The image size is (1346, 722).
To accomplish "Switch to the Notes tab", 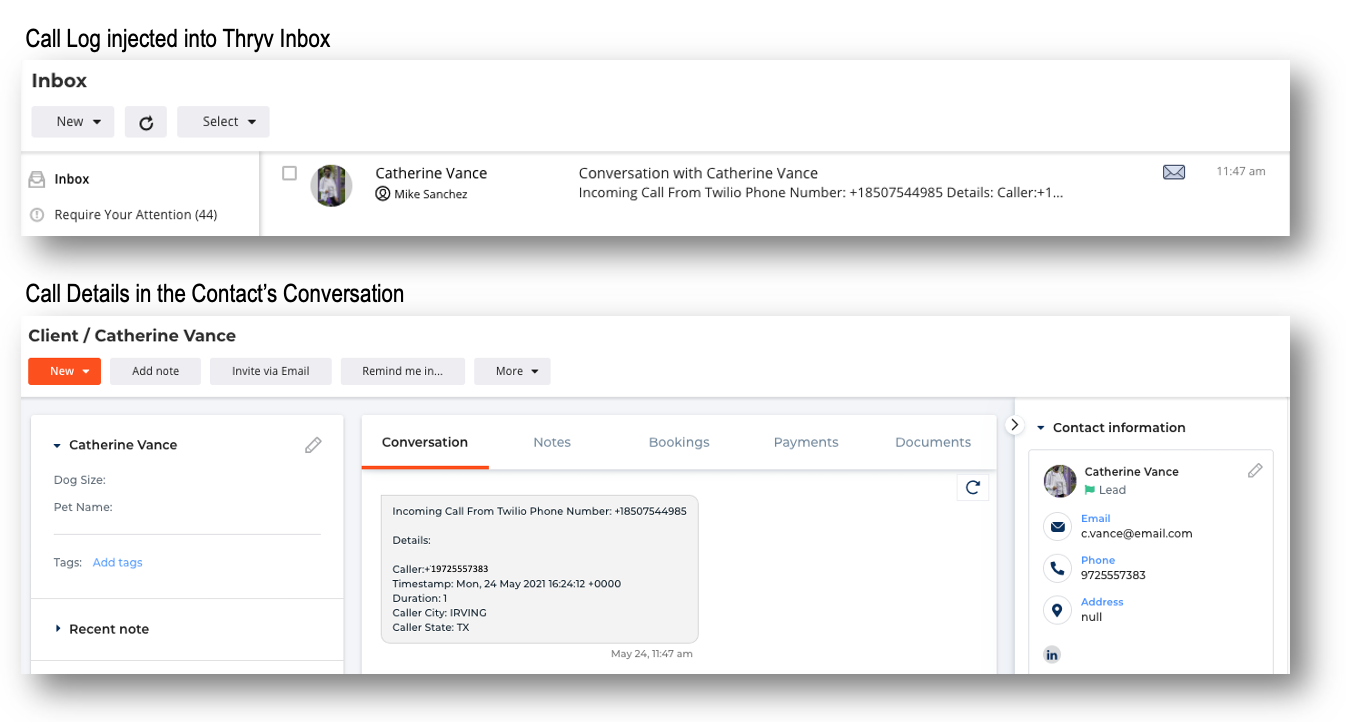I will pos(552,442).
